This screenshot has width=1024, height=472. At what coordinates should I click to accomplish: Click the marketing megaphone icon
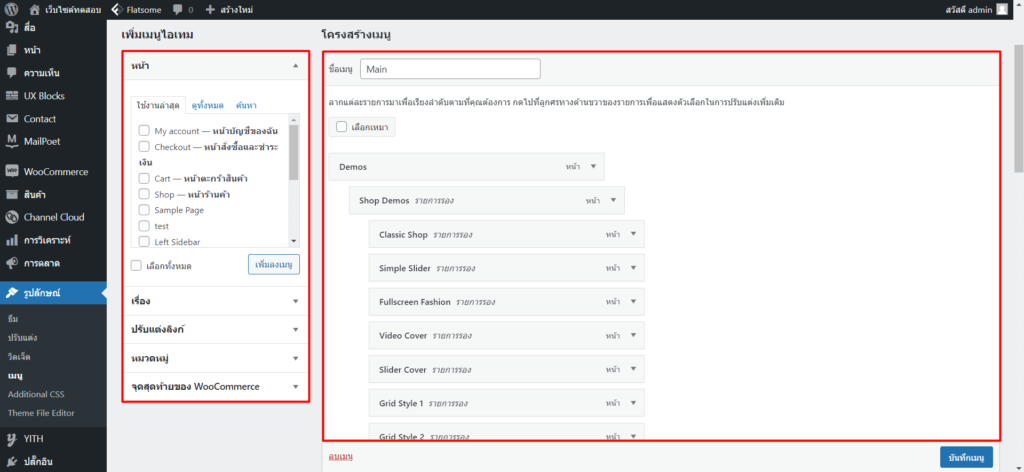(11, 264)
